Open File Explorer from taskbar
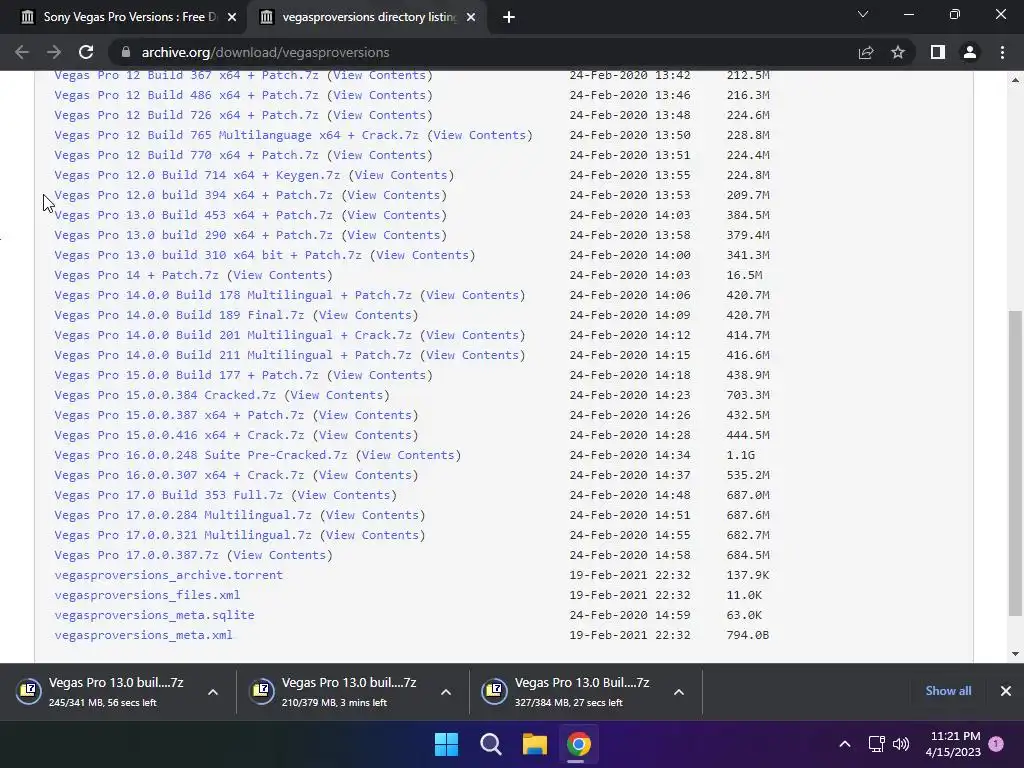The height and width of the screenshot is (768, 1024). pos(534,744)
